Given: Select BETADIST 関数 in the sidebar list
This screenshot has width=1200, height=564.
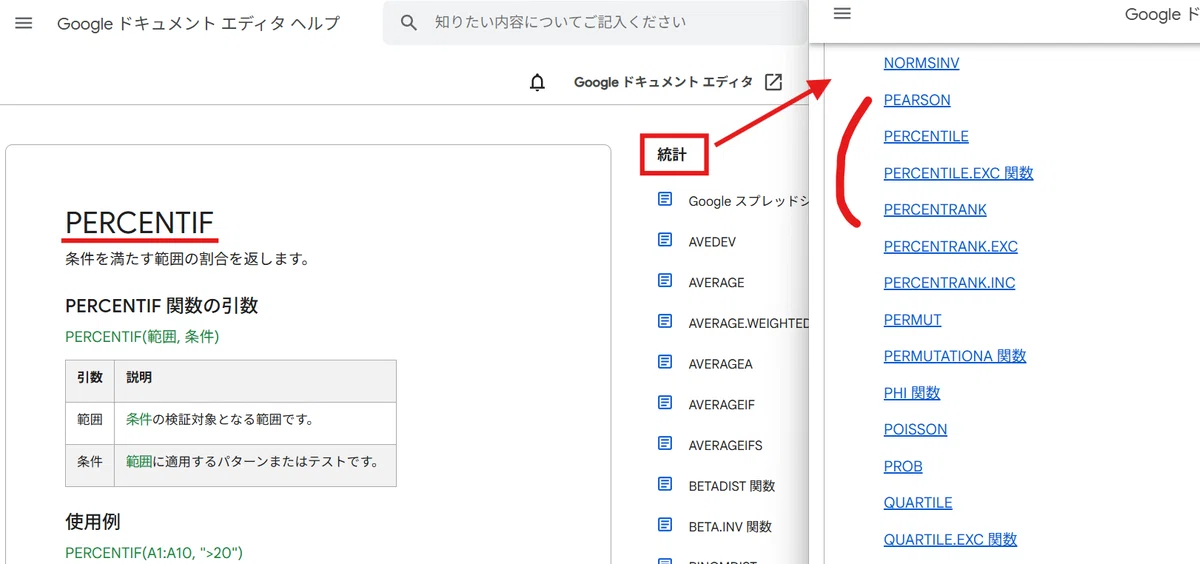Looking at the screenshot, I should coord(731,486).
